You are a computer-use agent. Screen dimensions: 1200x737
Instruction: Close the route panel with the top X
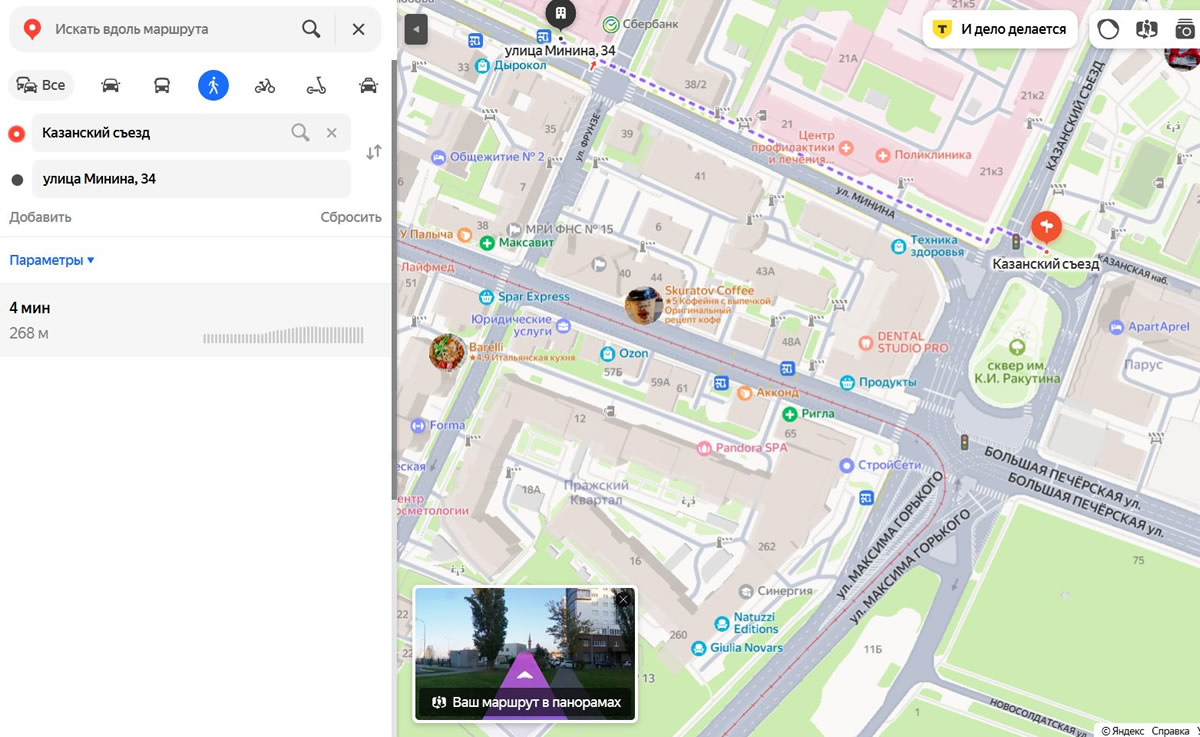pos(358,29)
